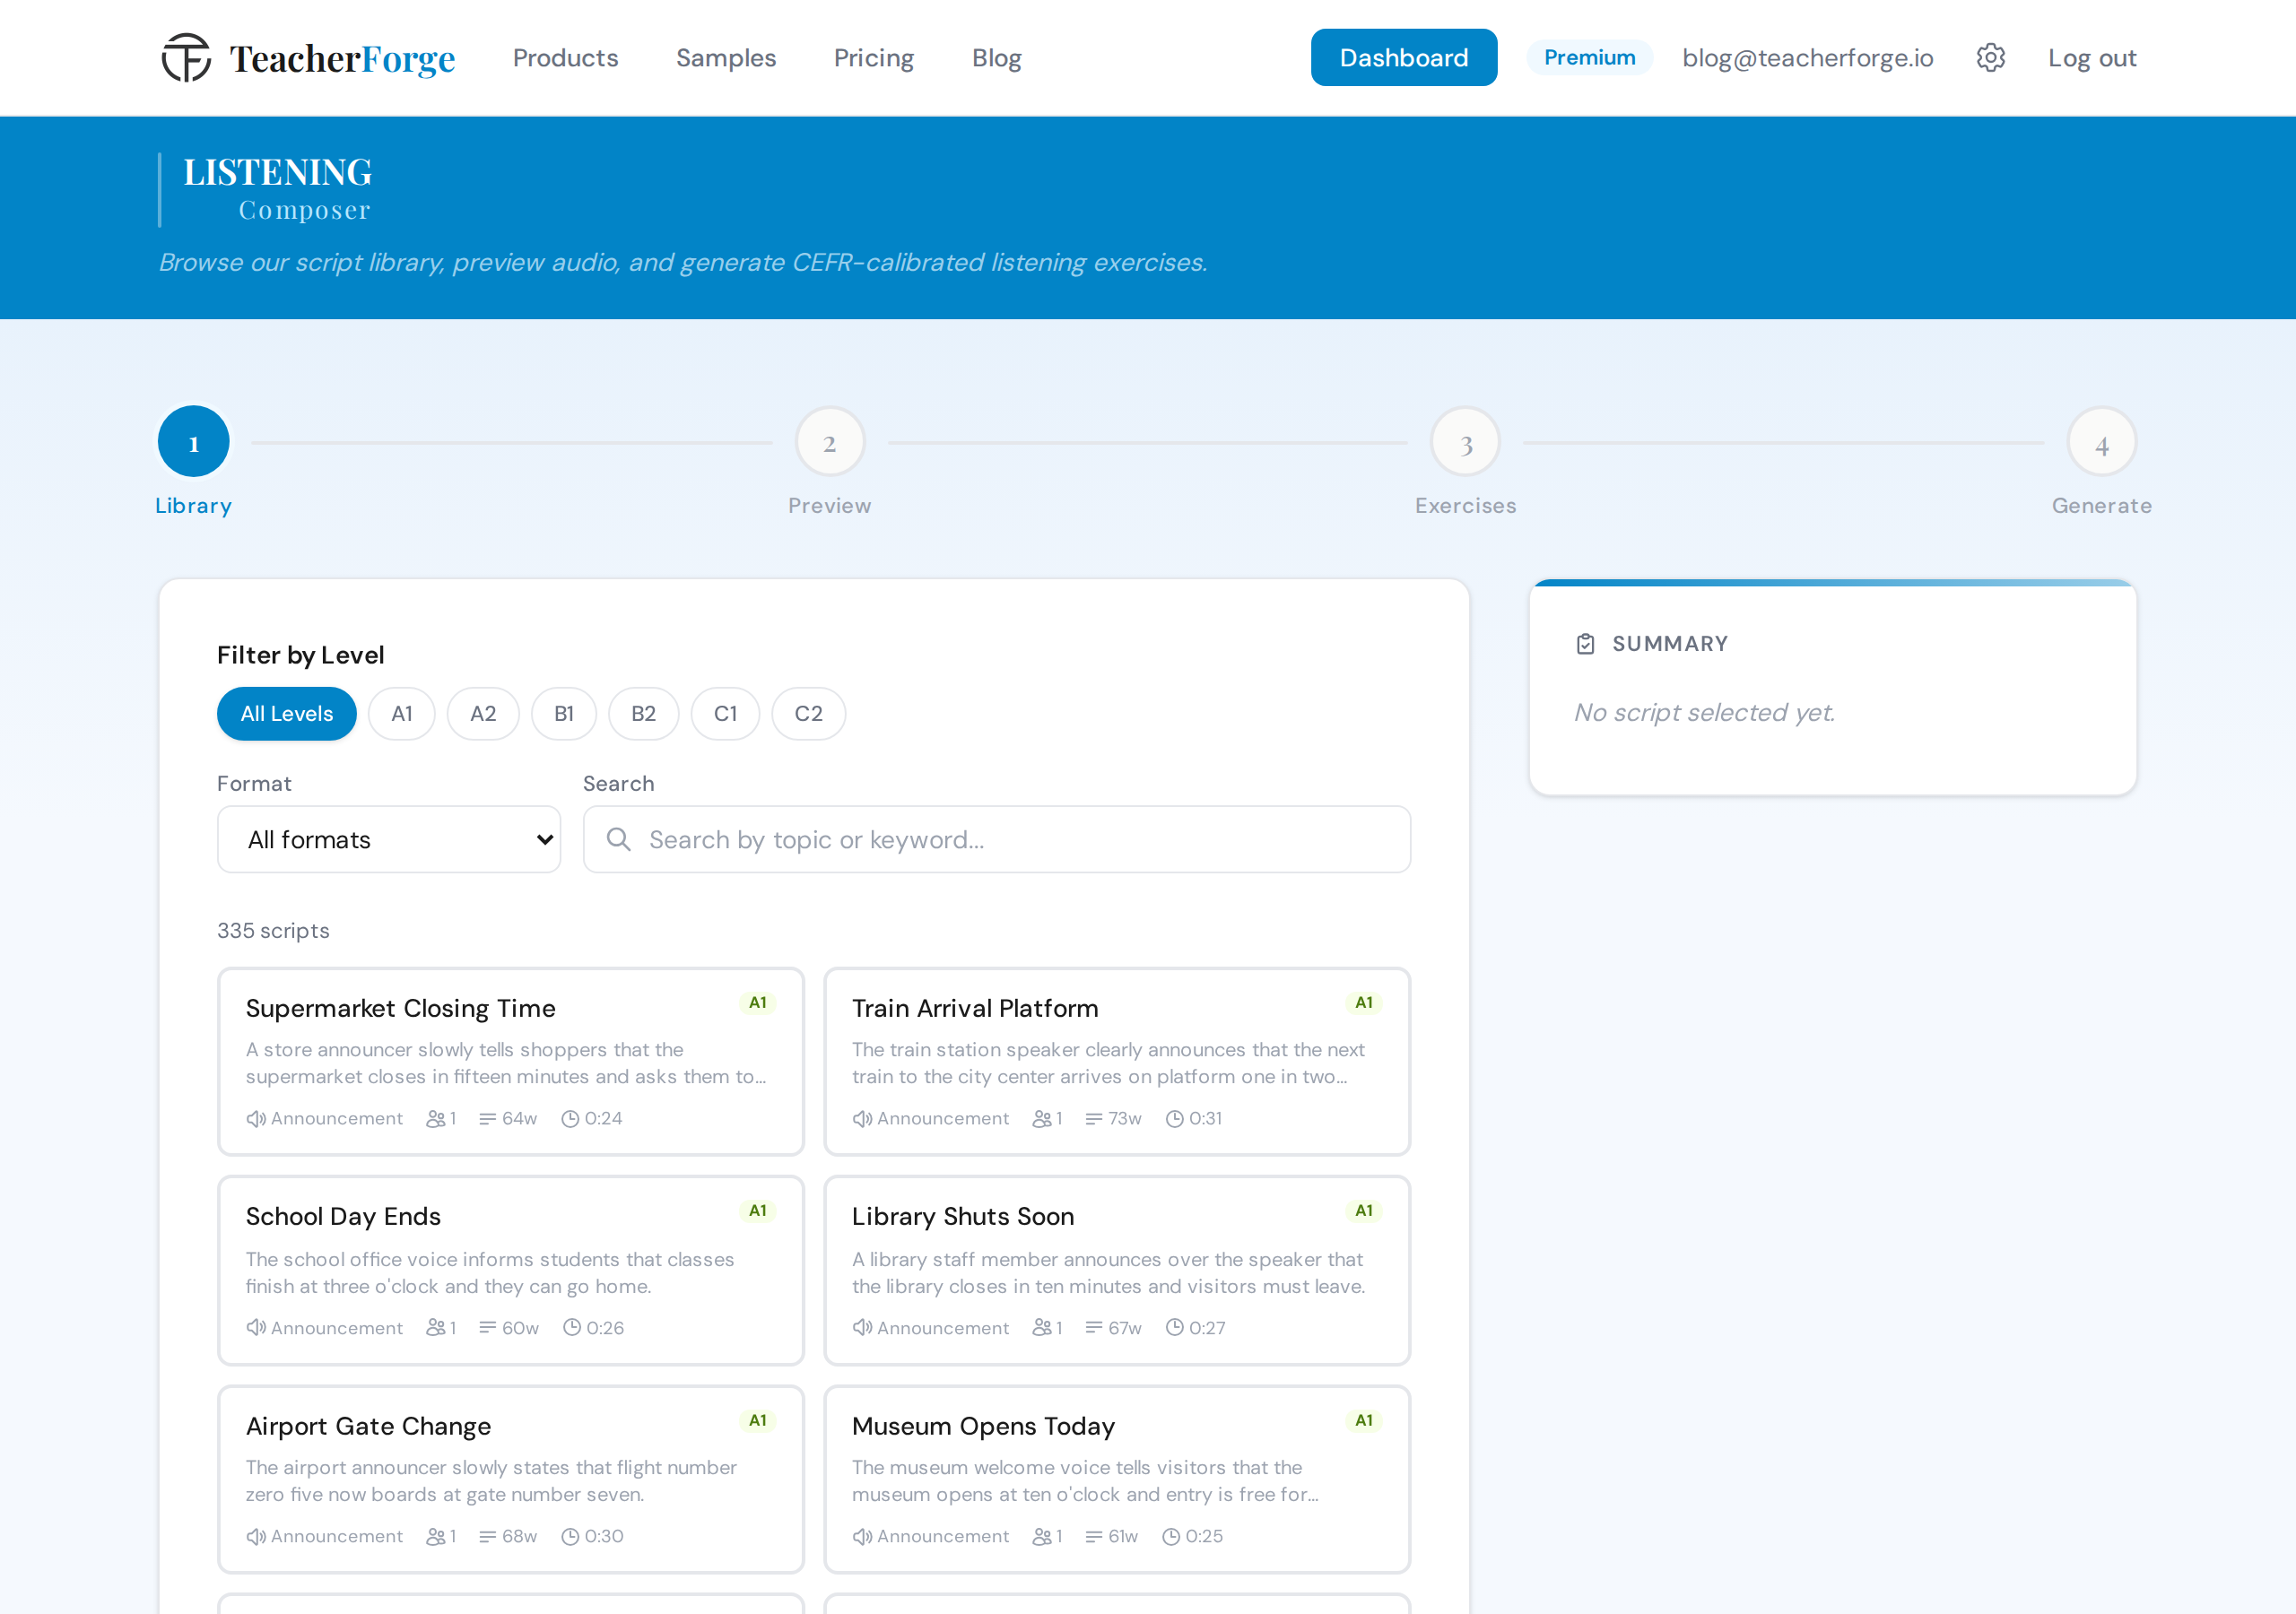Click clock icon on Museum Opens Today card

(1171, 1536)
